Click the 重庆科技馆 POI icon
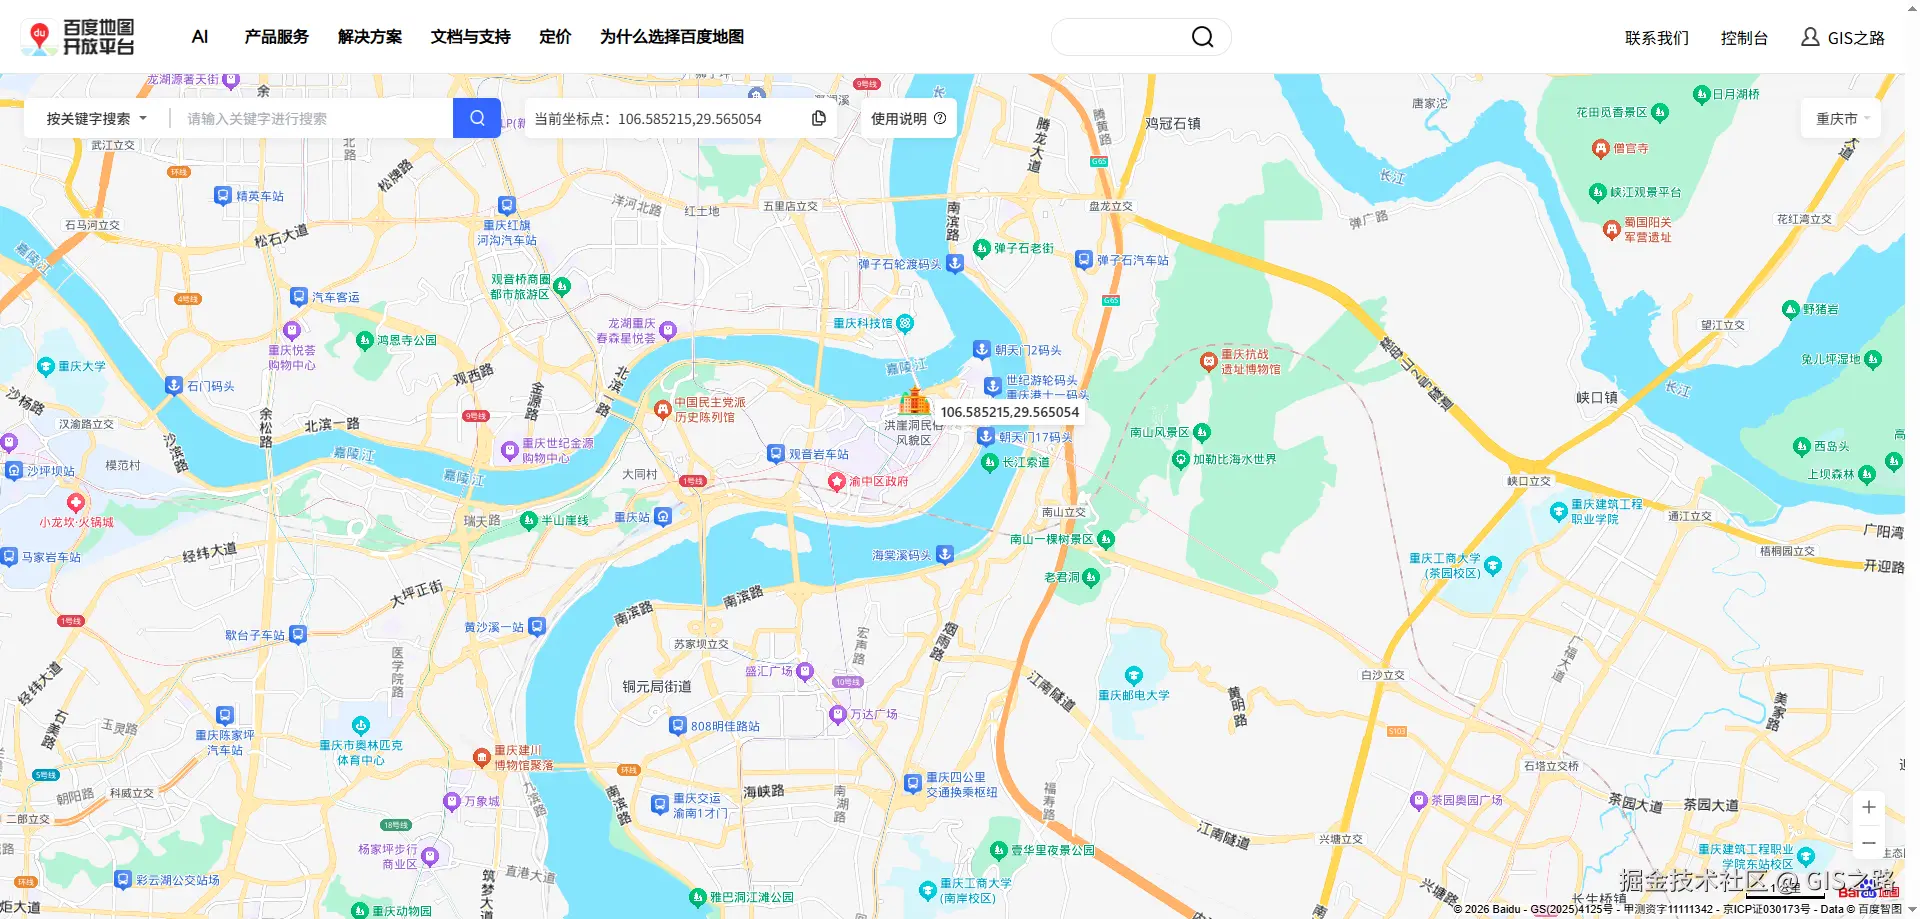This screenshot has width=1920, height=919. 905,323
